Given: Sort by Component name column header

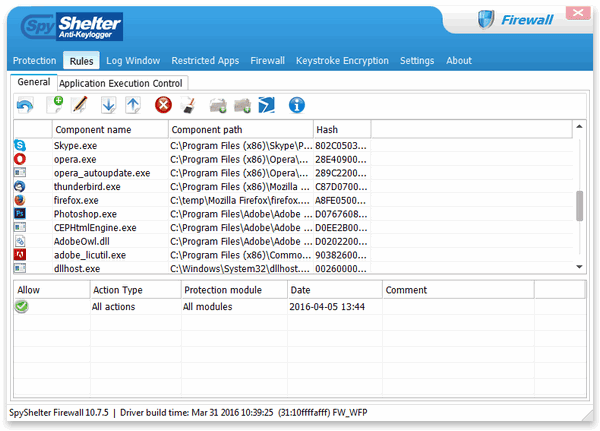Looking at the screenshot, I should pos(110,129).
